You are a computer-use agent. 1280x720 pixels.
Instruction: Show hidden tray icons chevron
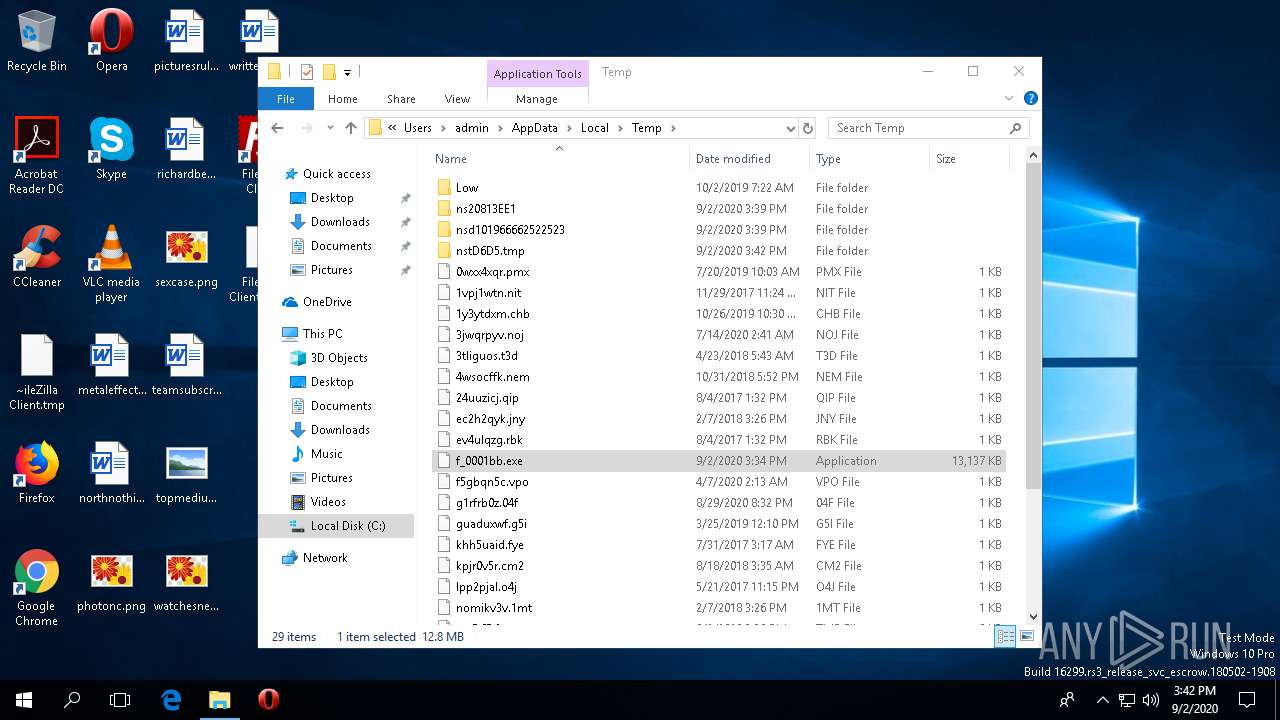tap(1102, 700)
